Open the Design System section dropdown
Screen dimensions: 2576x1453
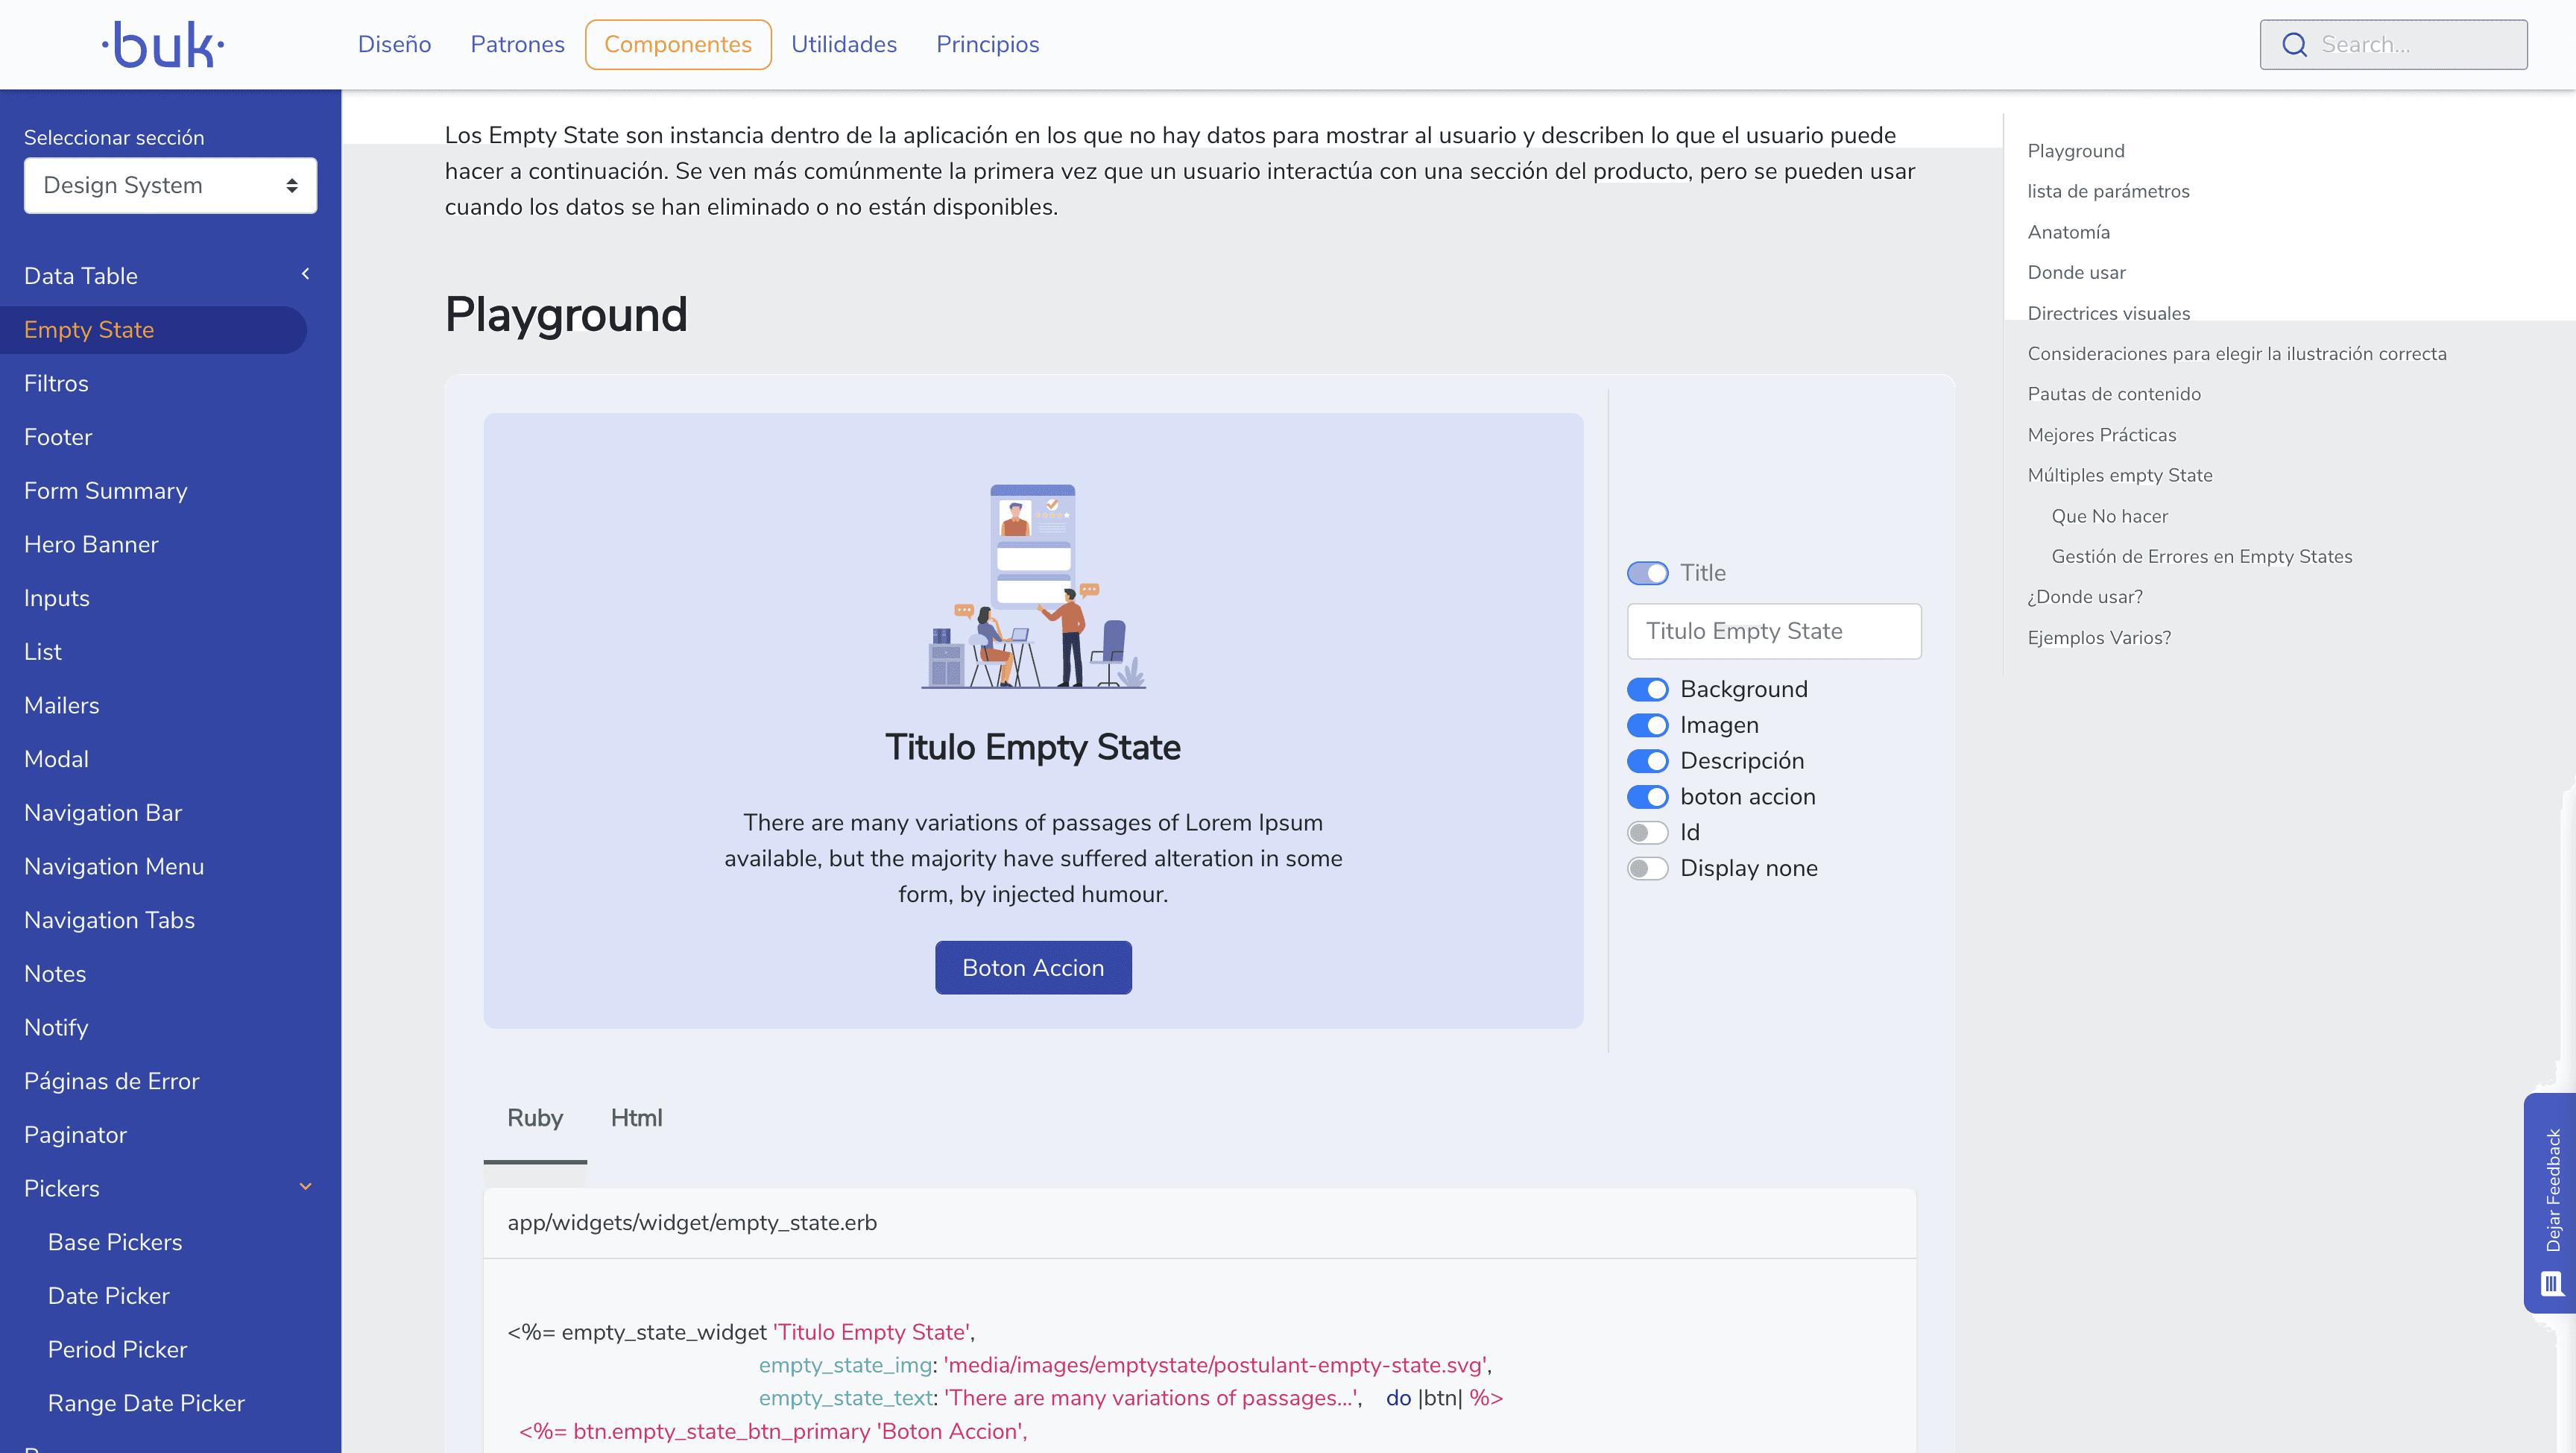point(170,185)
